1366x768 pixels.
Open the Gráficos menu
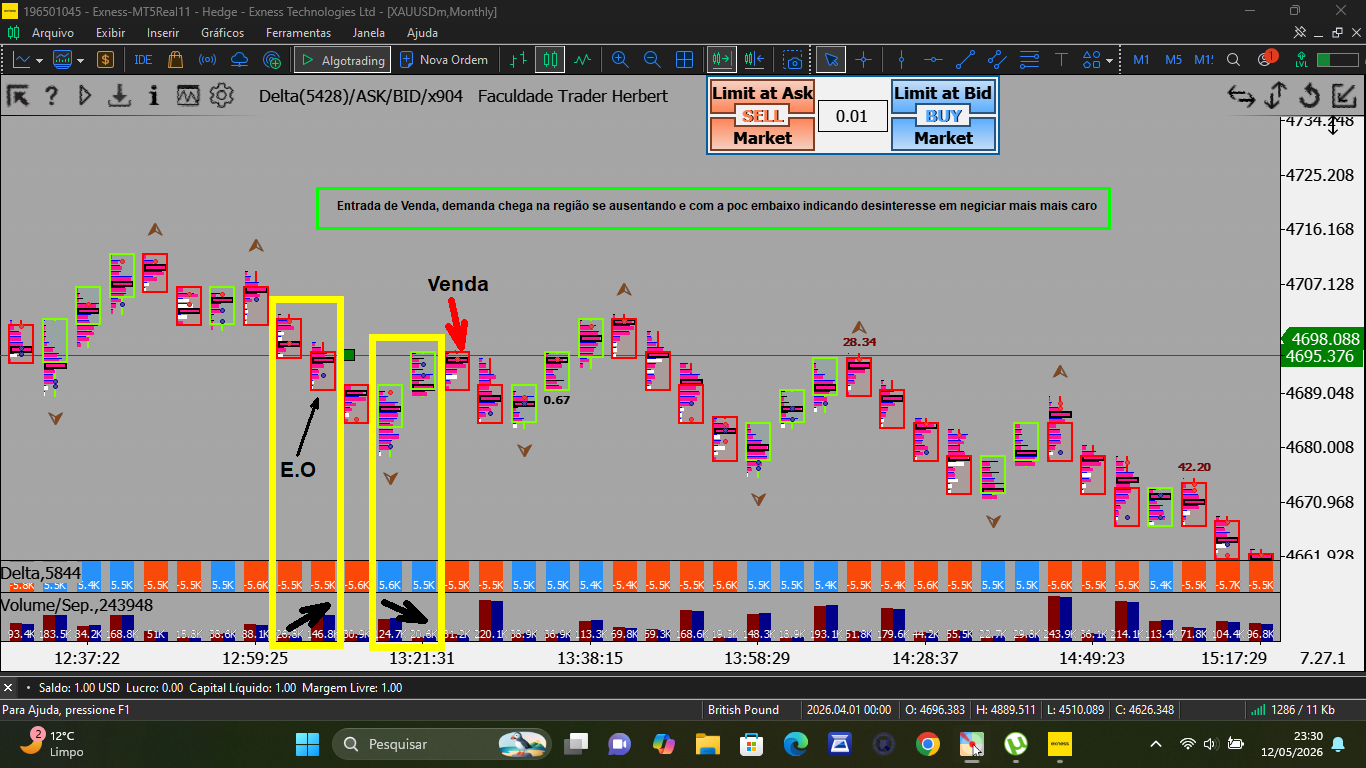click(x=222, y=33)
